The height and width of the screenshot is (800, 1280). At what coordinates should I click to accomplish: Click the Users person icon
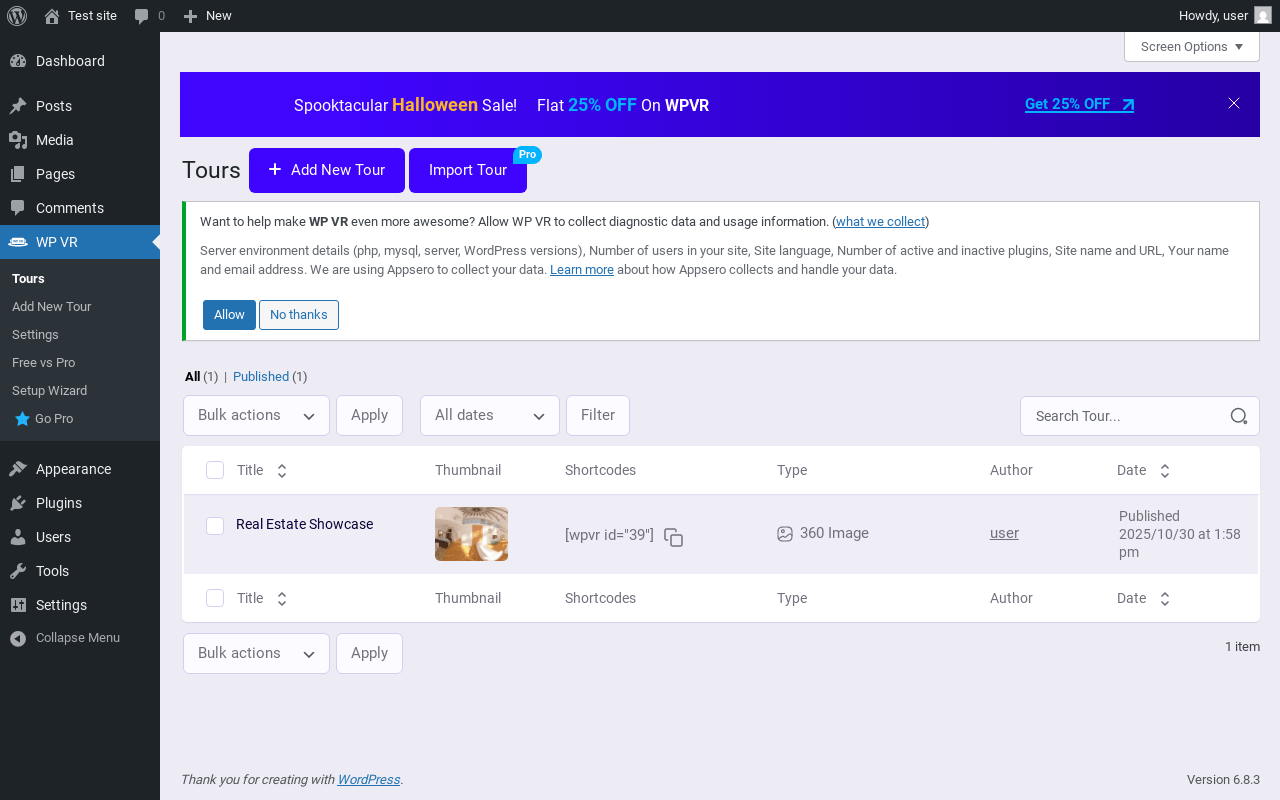pyautogui.click(x=18, y=537)
